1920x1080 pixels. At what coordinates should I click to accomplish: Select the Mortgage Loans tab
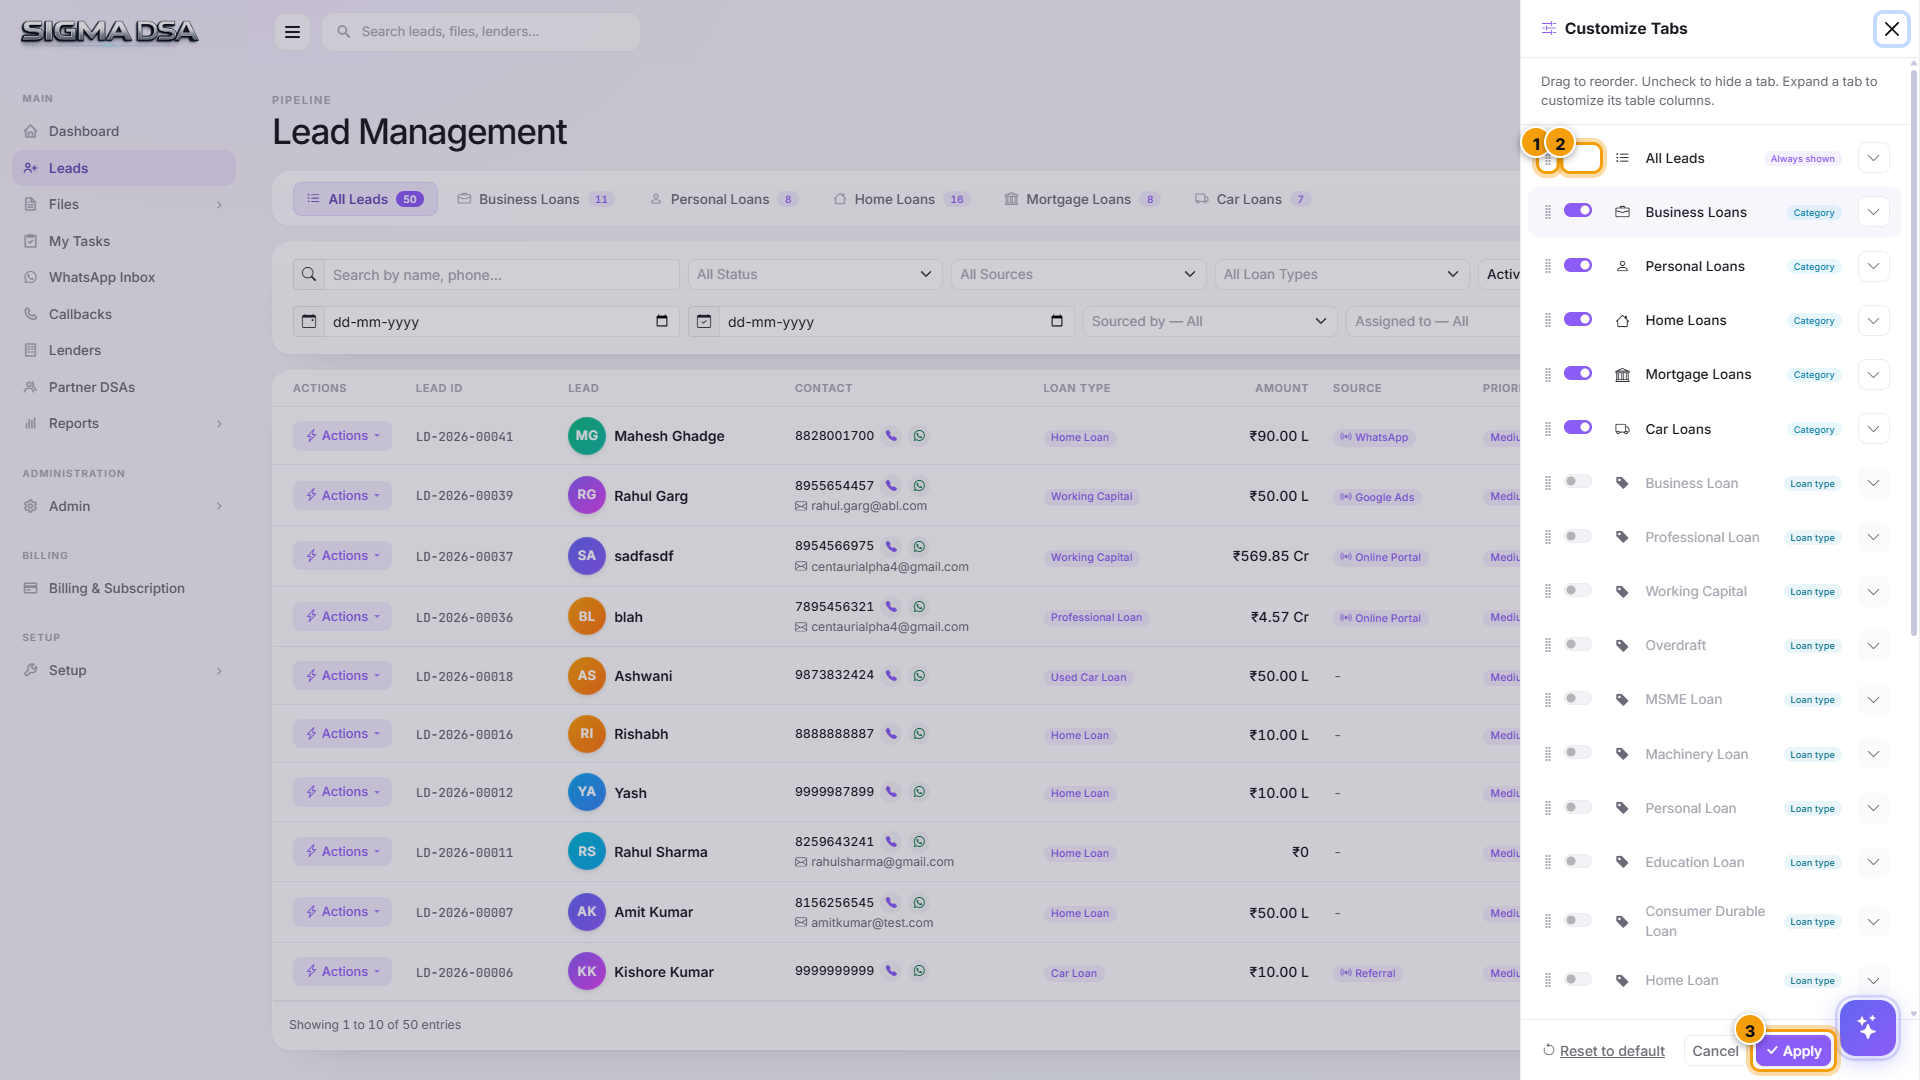tap(1081, 200)
